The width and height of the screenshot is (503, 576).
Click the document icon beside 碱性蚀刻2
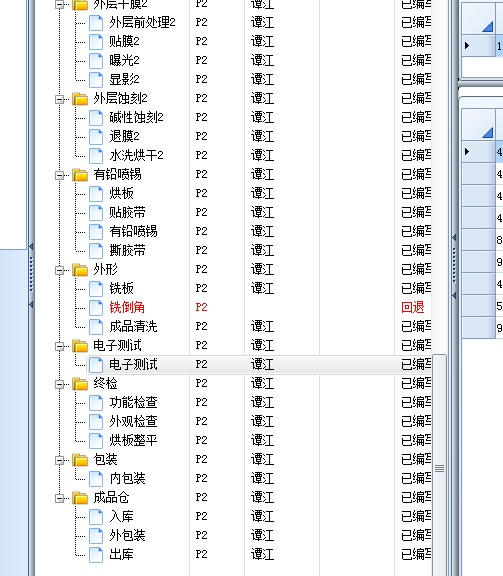coord(96,118)
